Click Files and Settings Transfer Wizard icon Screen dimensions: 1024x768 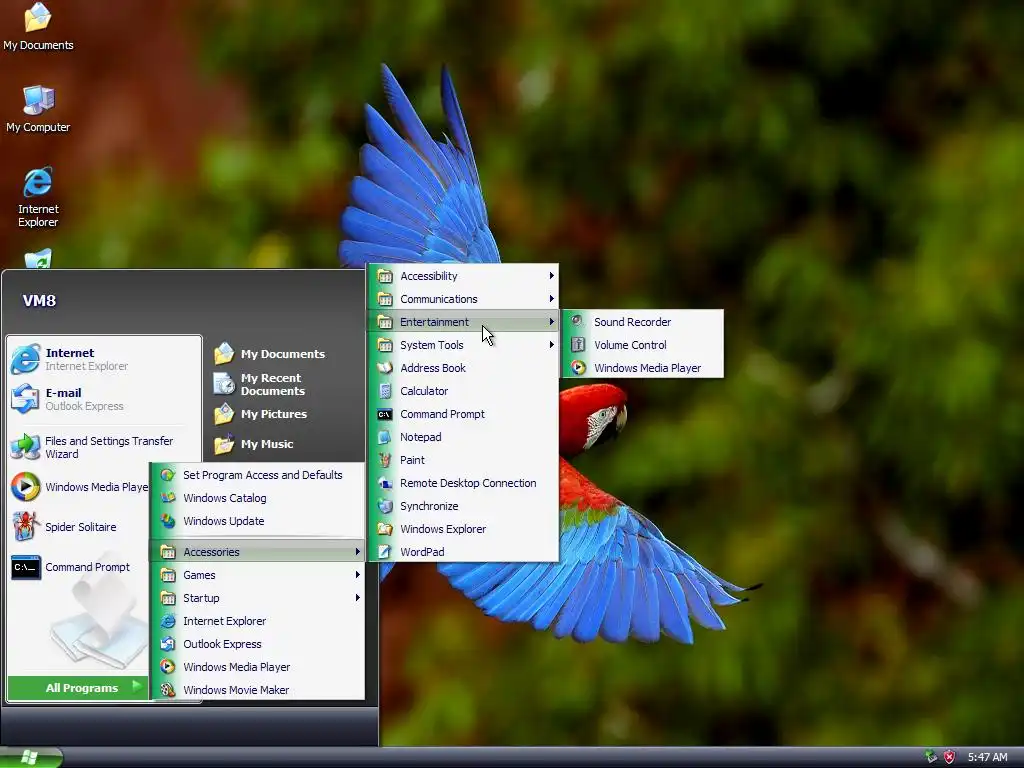point(25,447)
